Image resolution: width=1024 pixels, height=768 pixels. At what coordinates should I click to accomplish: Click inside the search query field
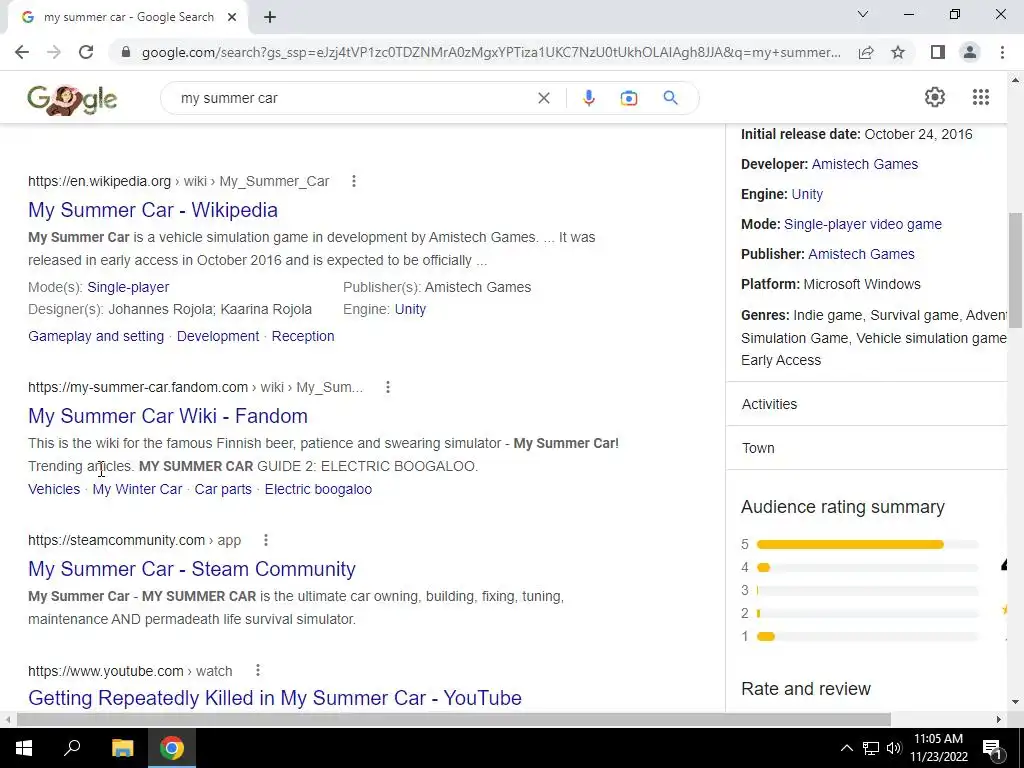[x=353, y=98]
